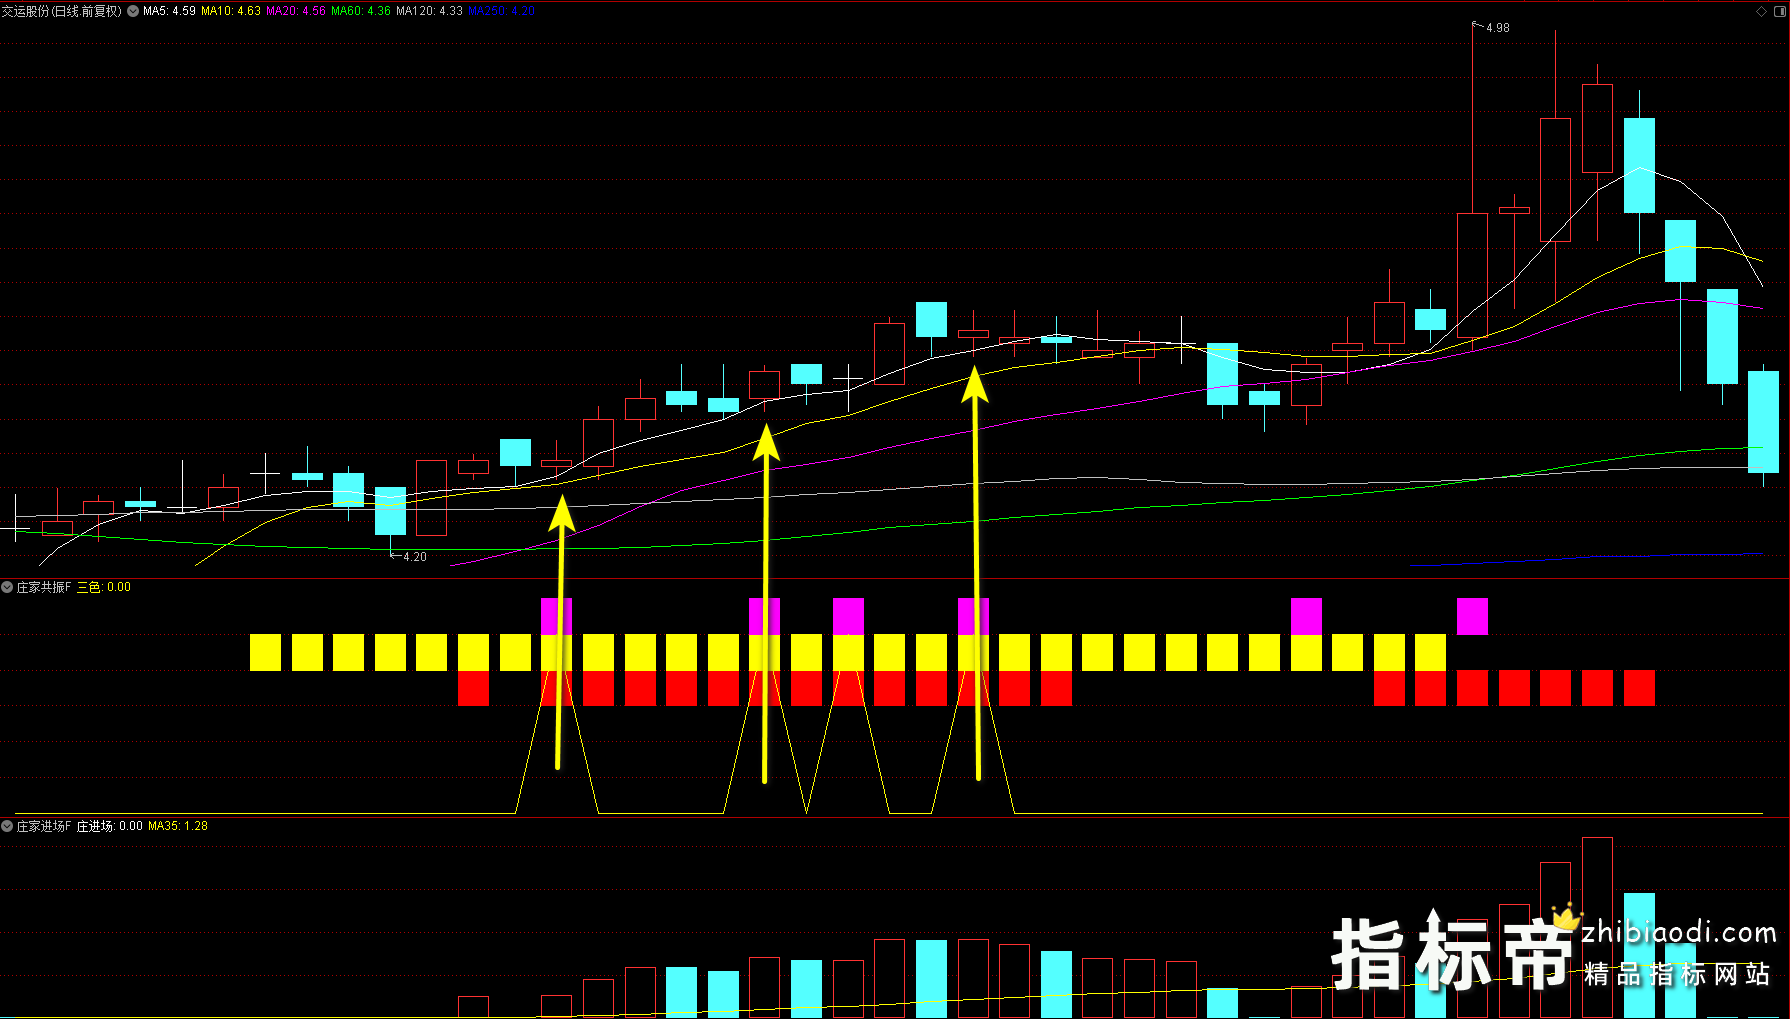Click the MA35: 1.28 value label

tap(178, 826)
